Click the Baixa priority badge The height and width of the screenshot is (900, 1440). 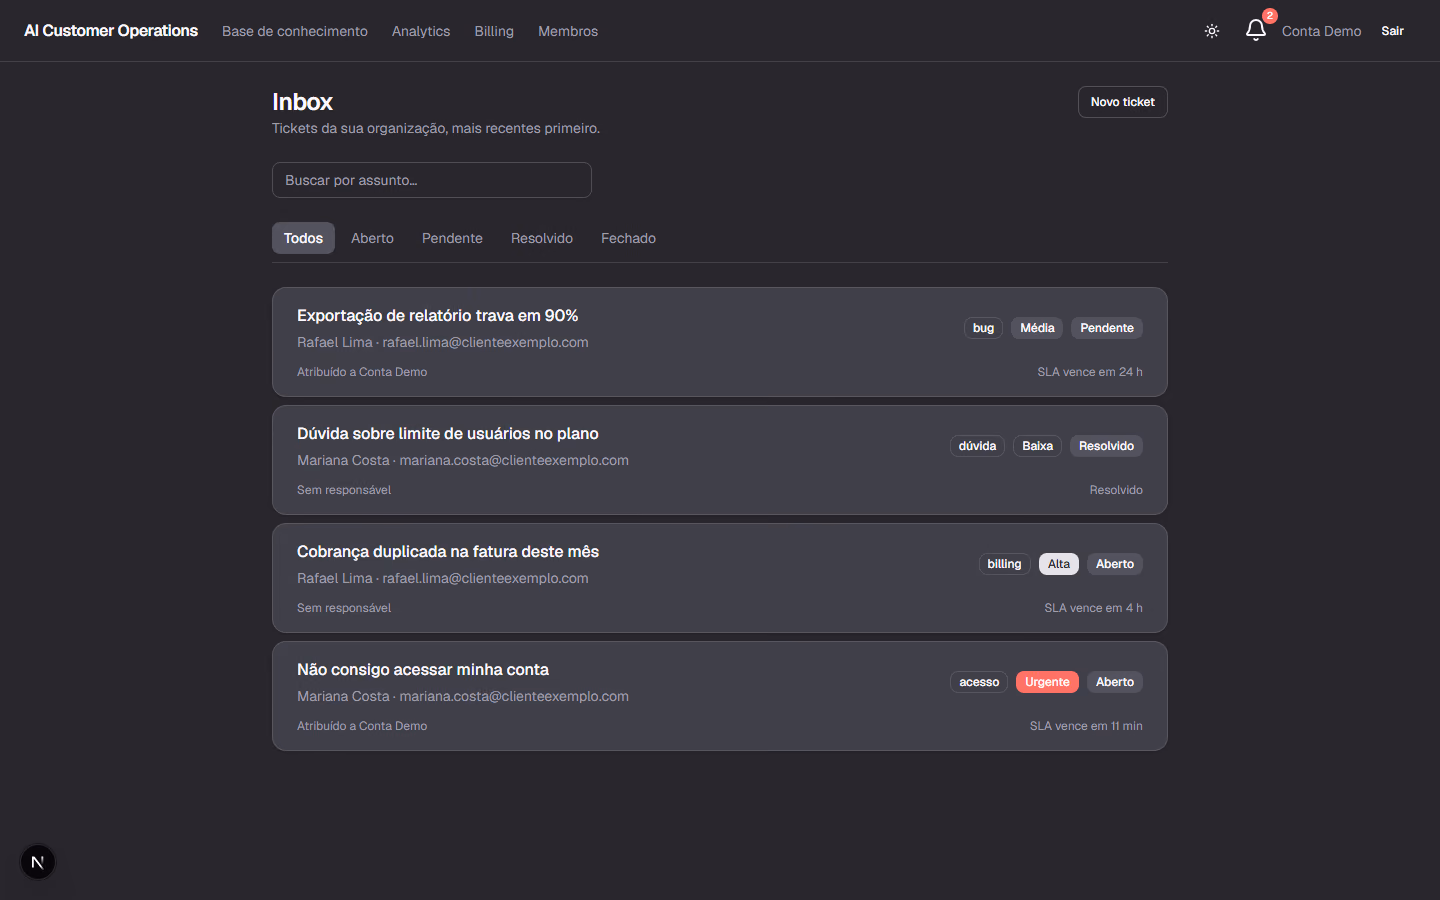coord(1037,446)
